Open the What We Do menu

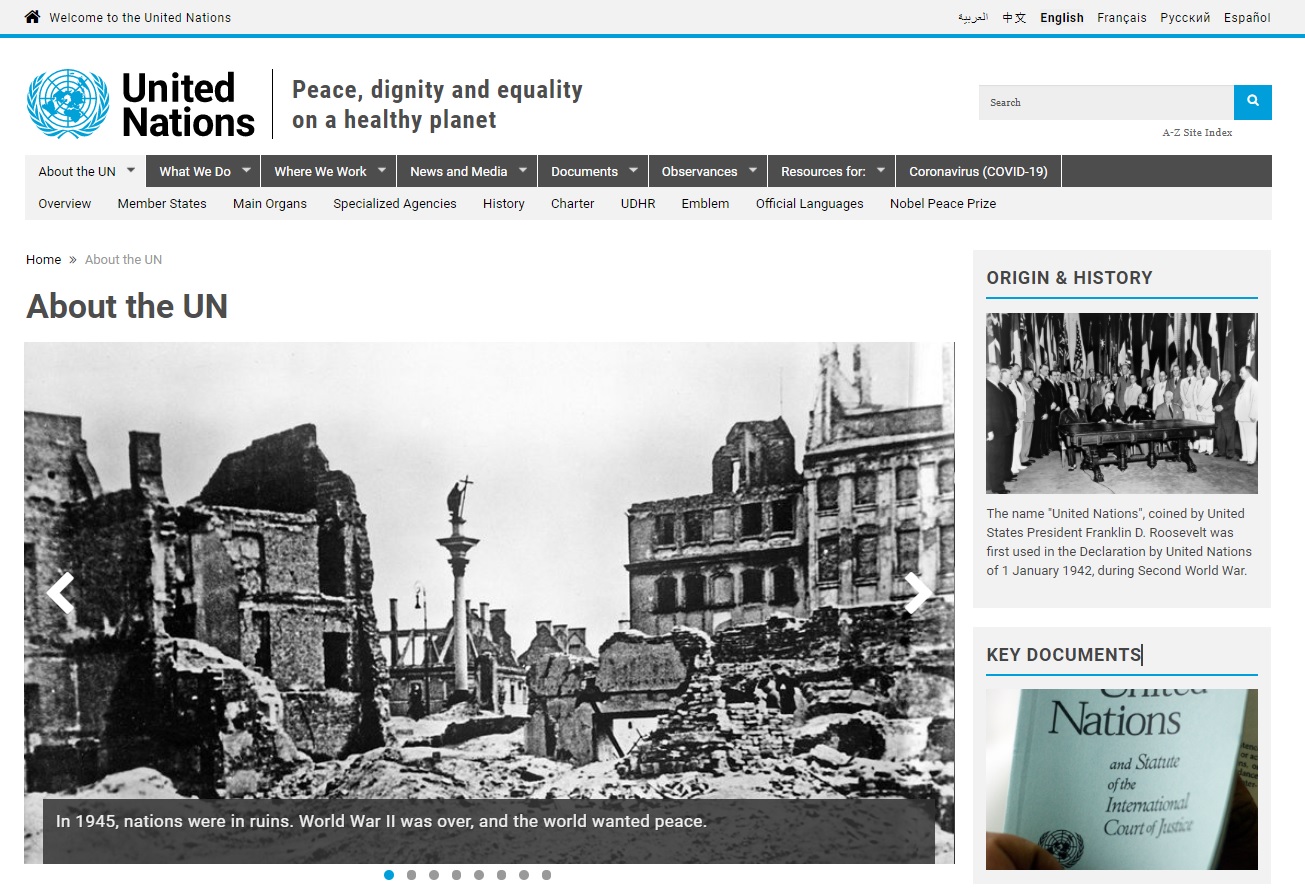point(195,171)
